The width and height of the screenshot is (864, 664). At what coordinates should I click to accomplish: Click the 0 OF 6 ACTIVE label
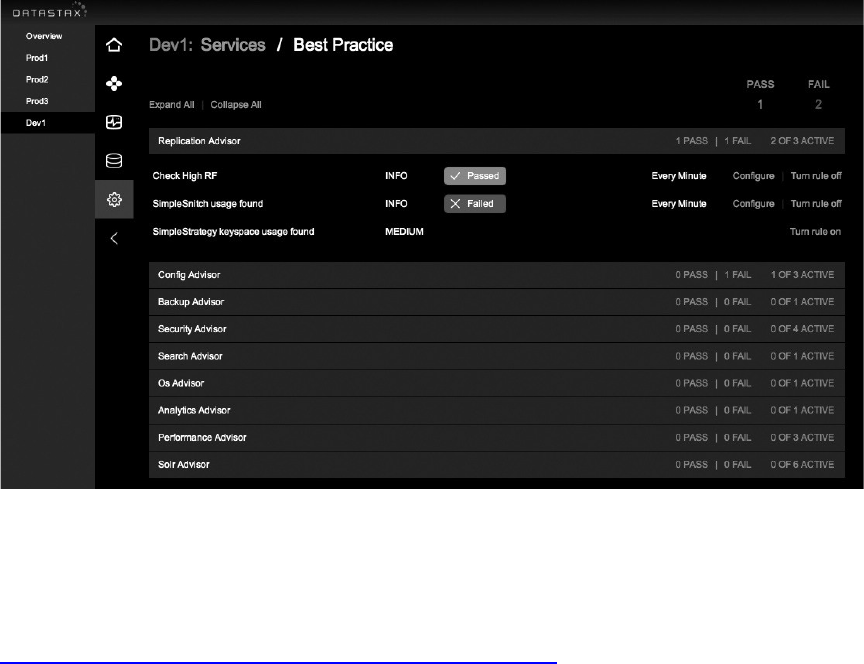[x=802, y=465]
